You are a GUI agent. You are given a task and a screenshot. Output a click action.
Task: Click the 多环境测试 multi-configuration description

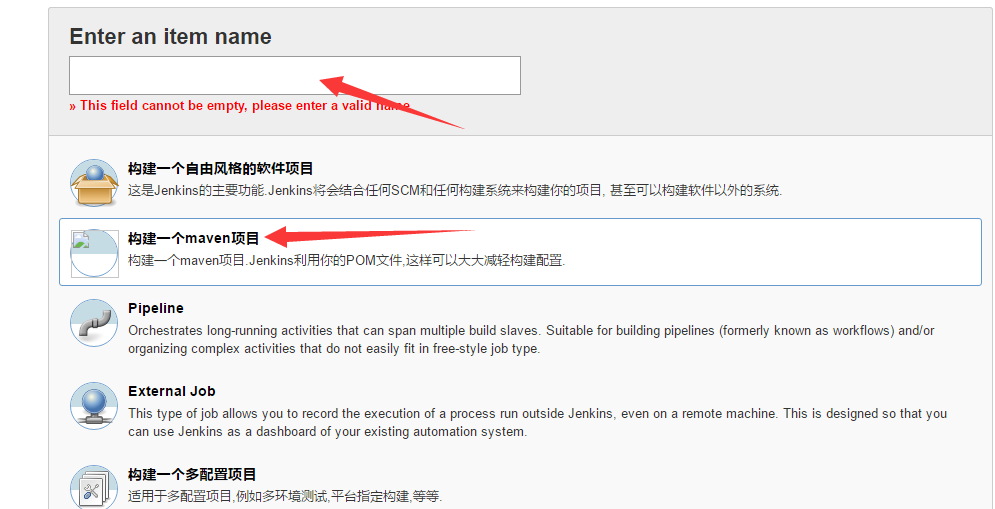pos(285,496)
